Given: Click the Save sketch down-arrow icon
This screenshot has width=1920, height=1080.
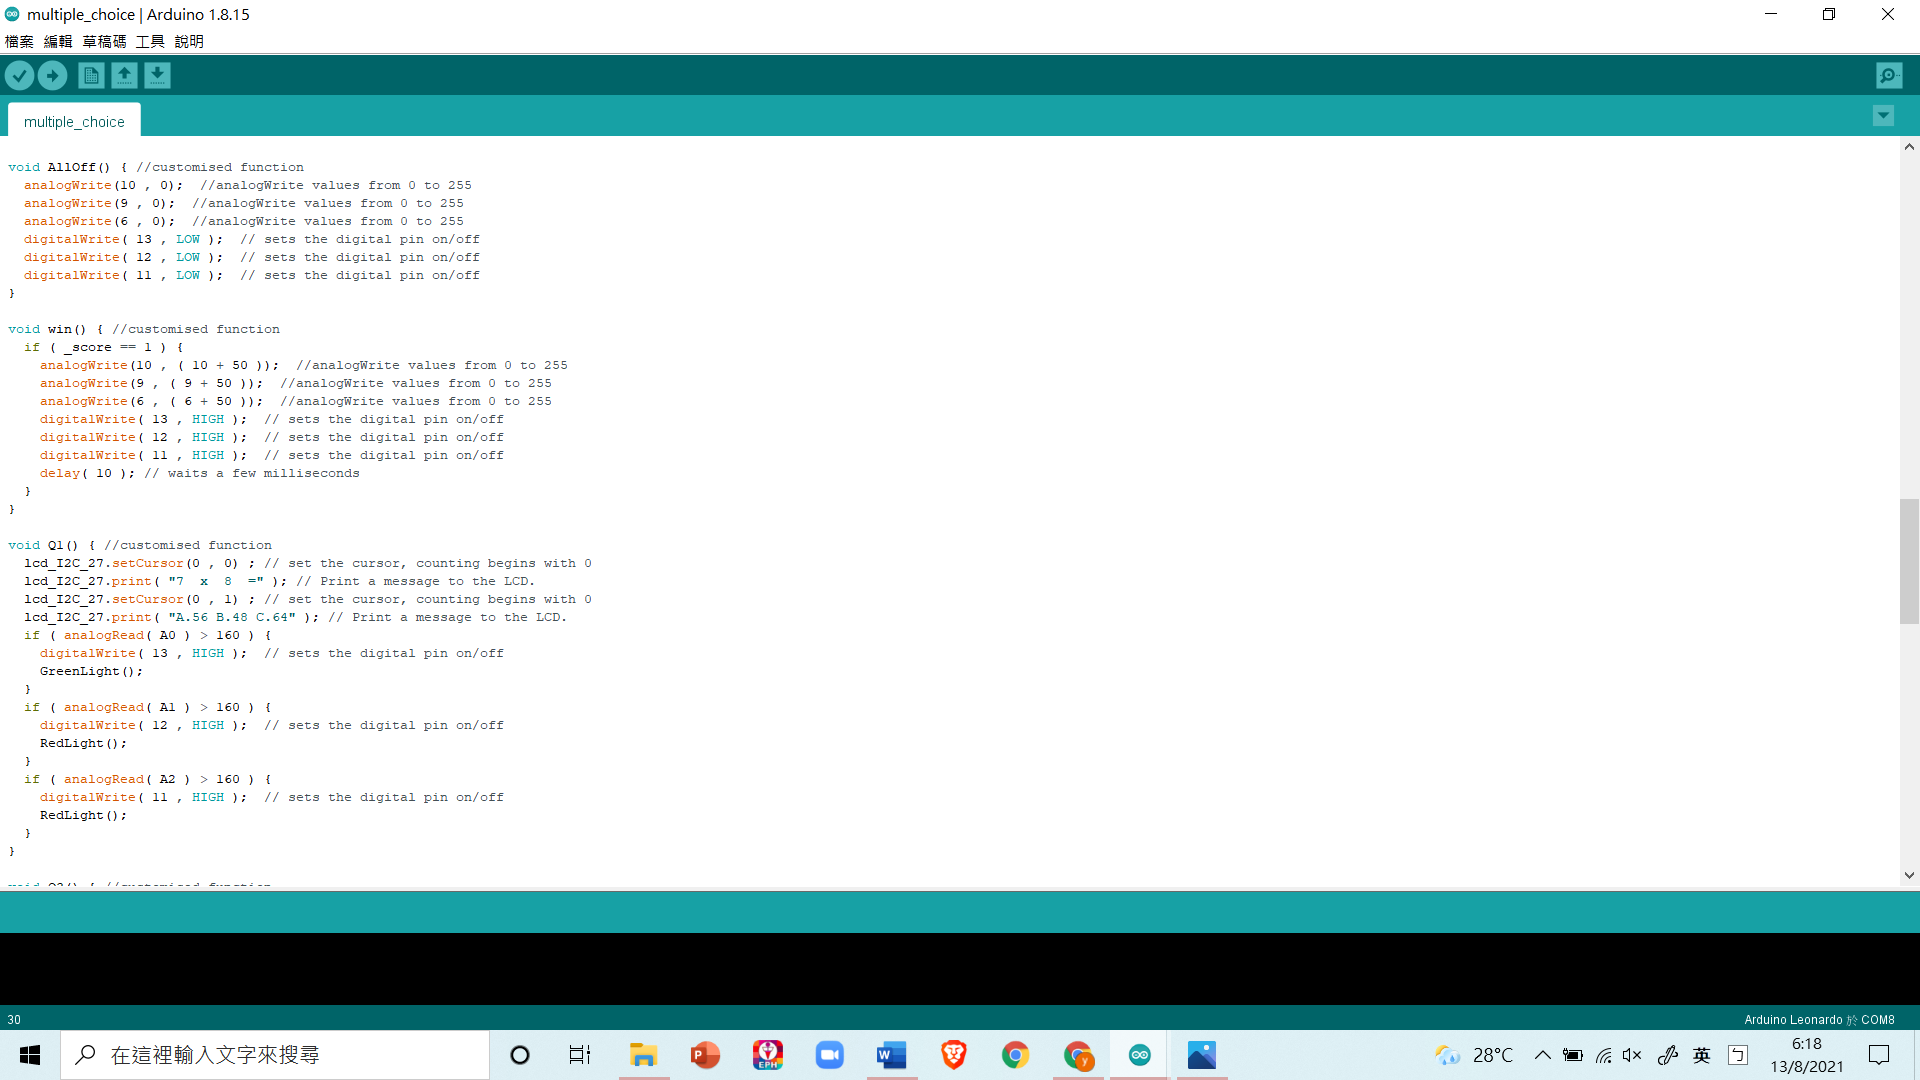Looking at the screenshot, I should tap(157, 75).
